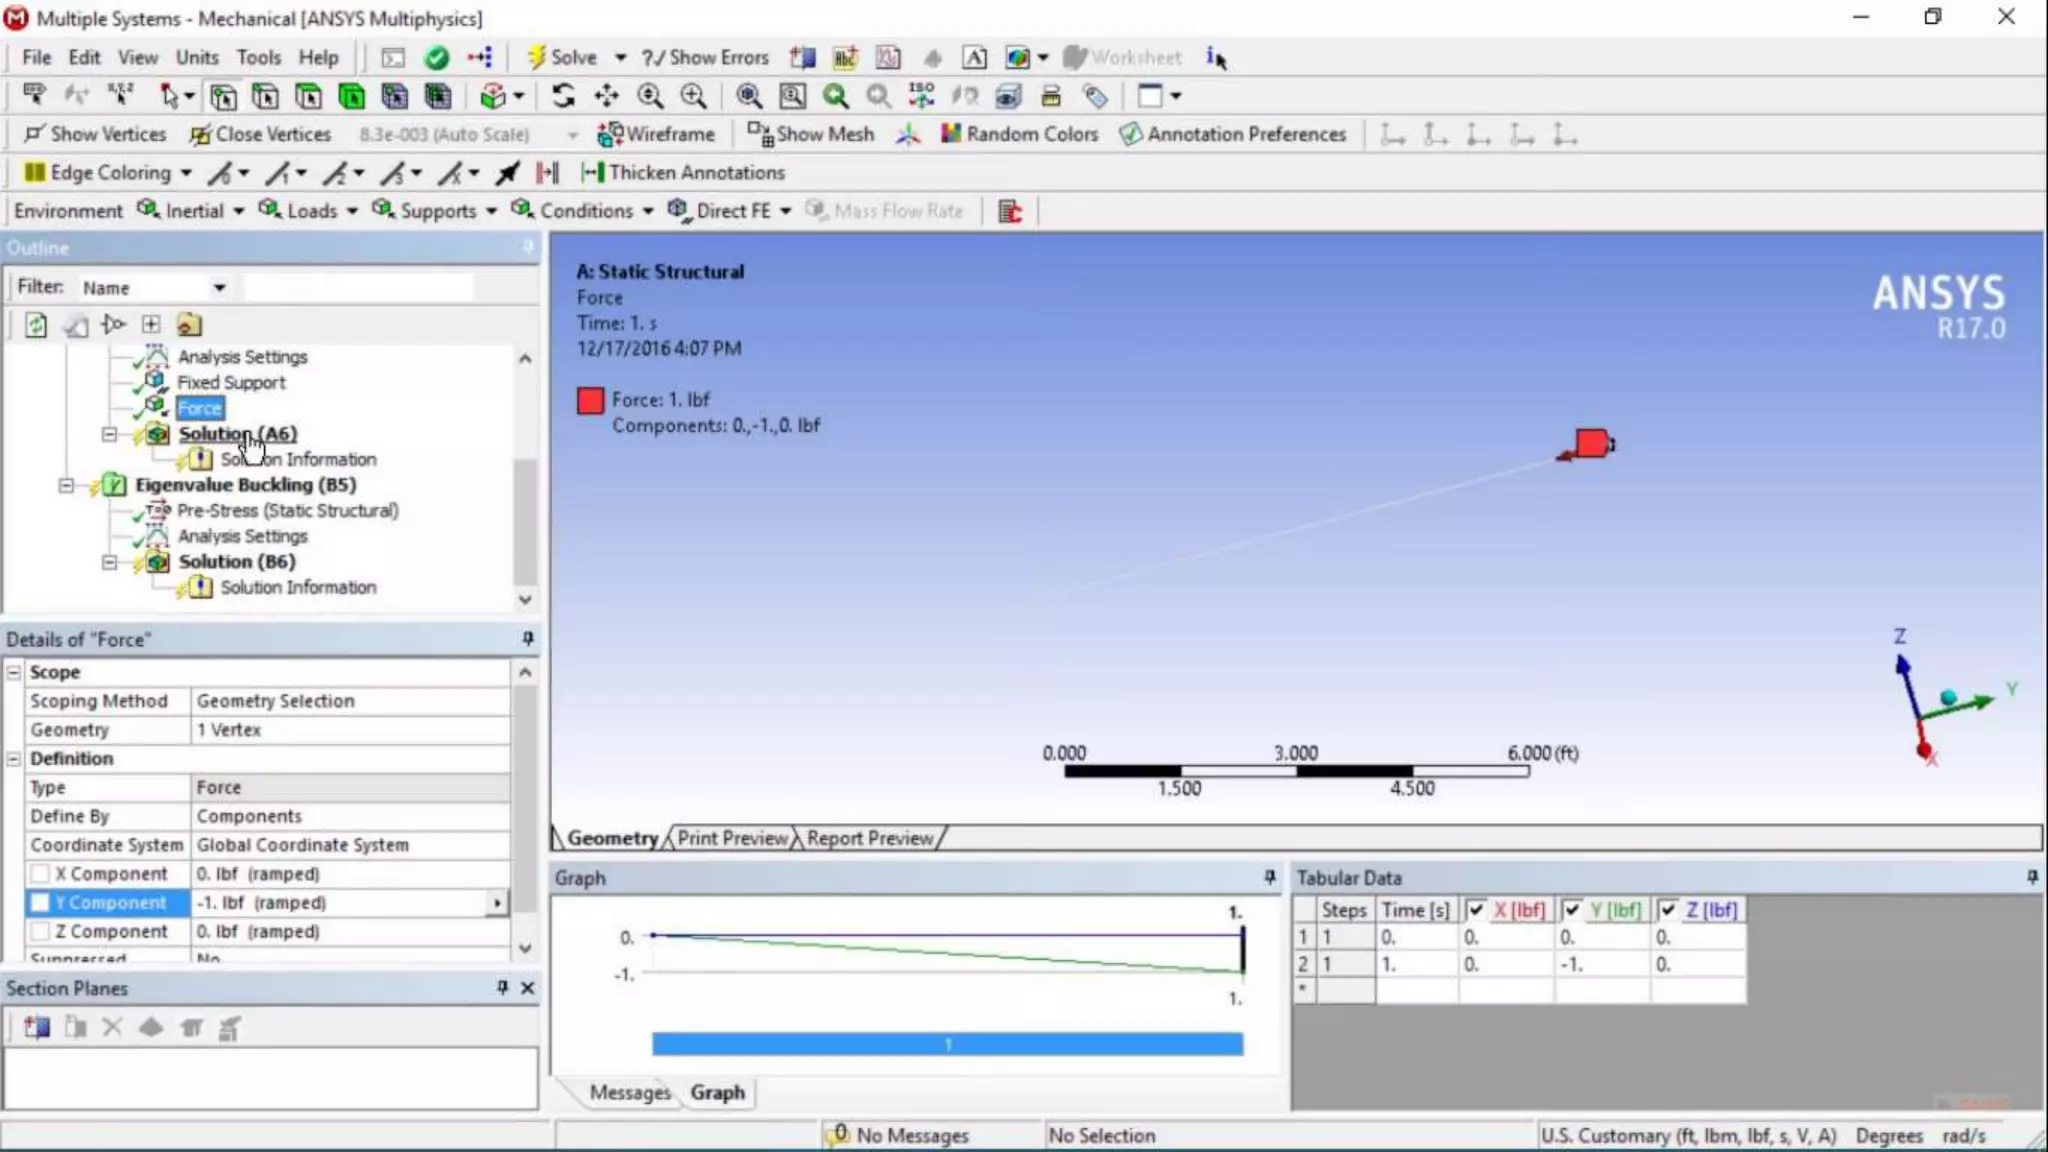Apply Random Colors to geometry

(1020, 134)
